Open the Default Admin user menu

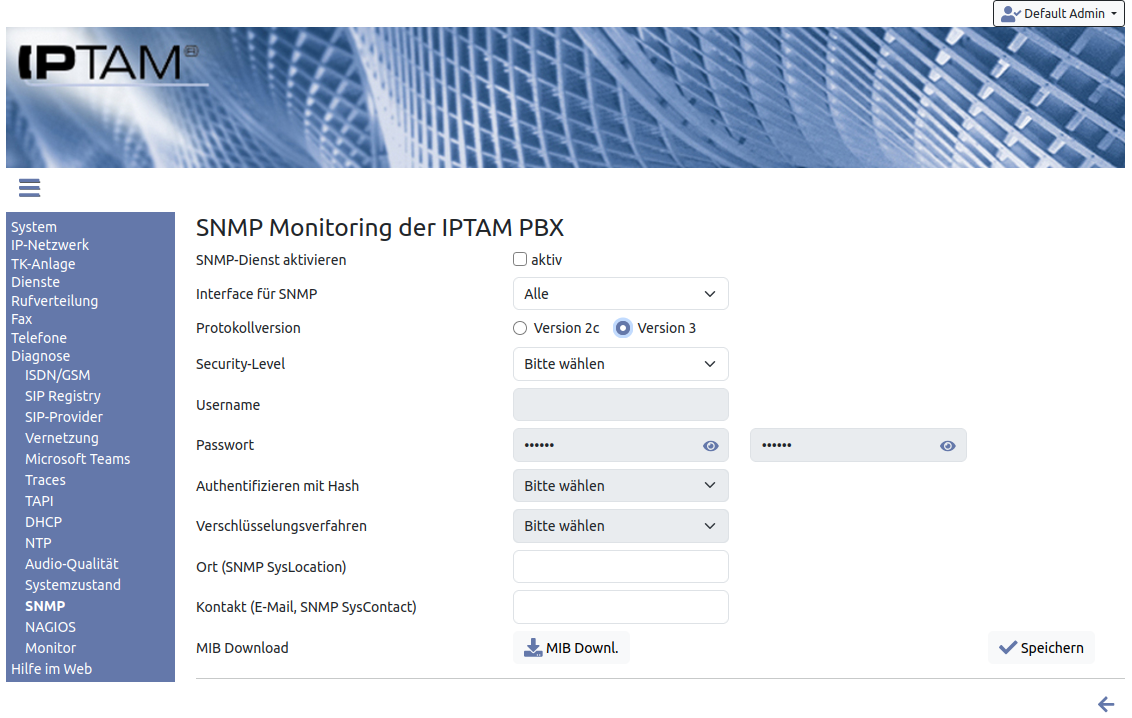(x=1058, y=14)
